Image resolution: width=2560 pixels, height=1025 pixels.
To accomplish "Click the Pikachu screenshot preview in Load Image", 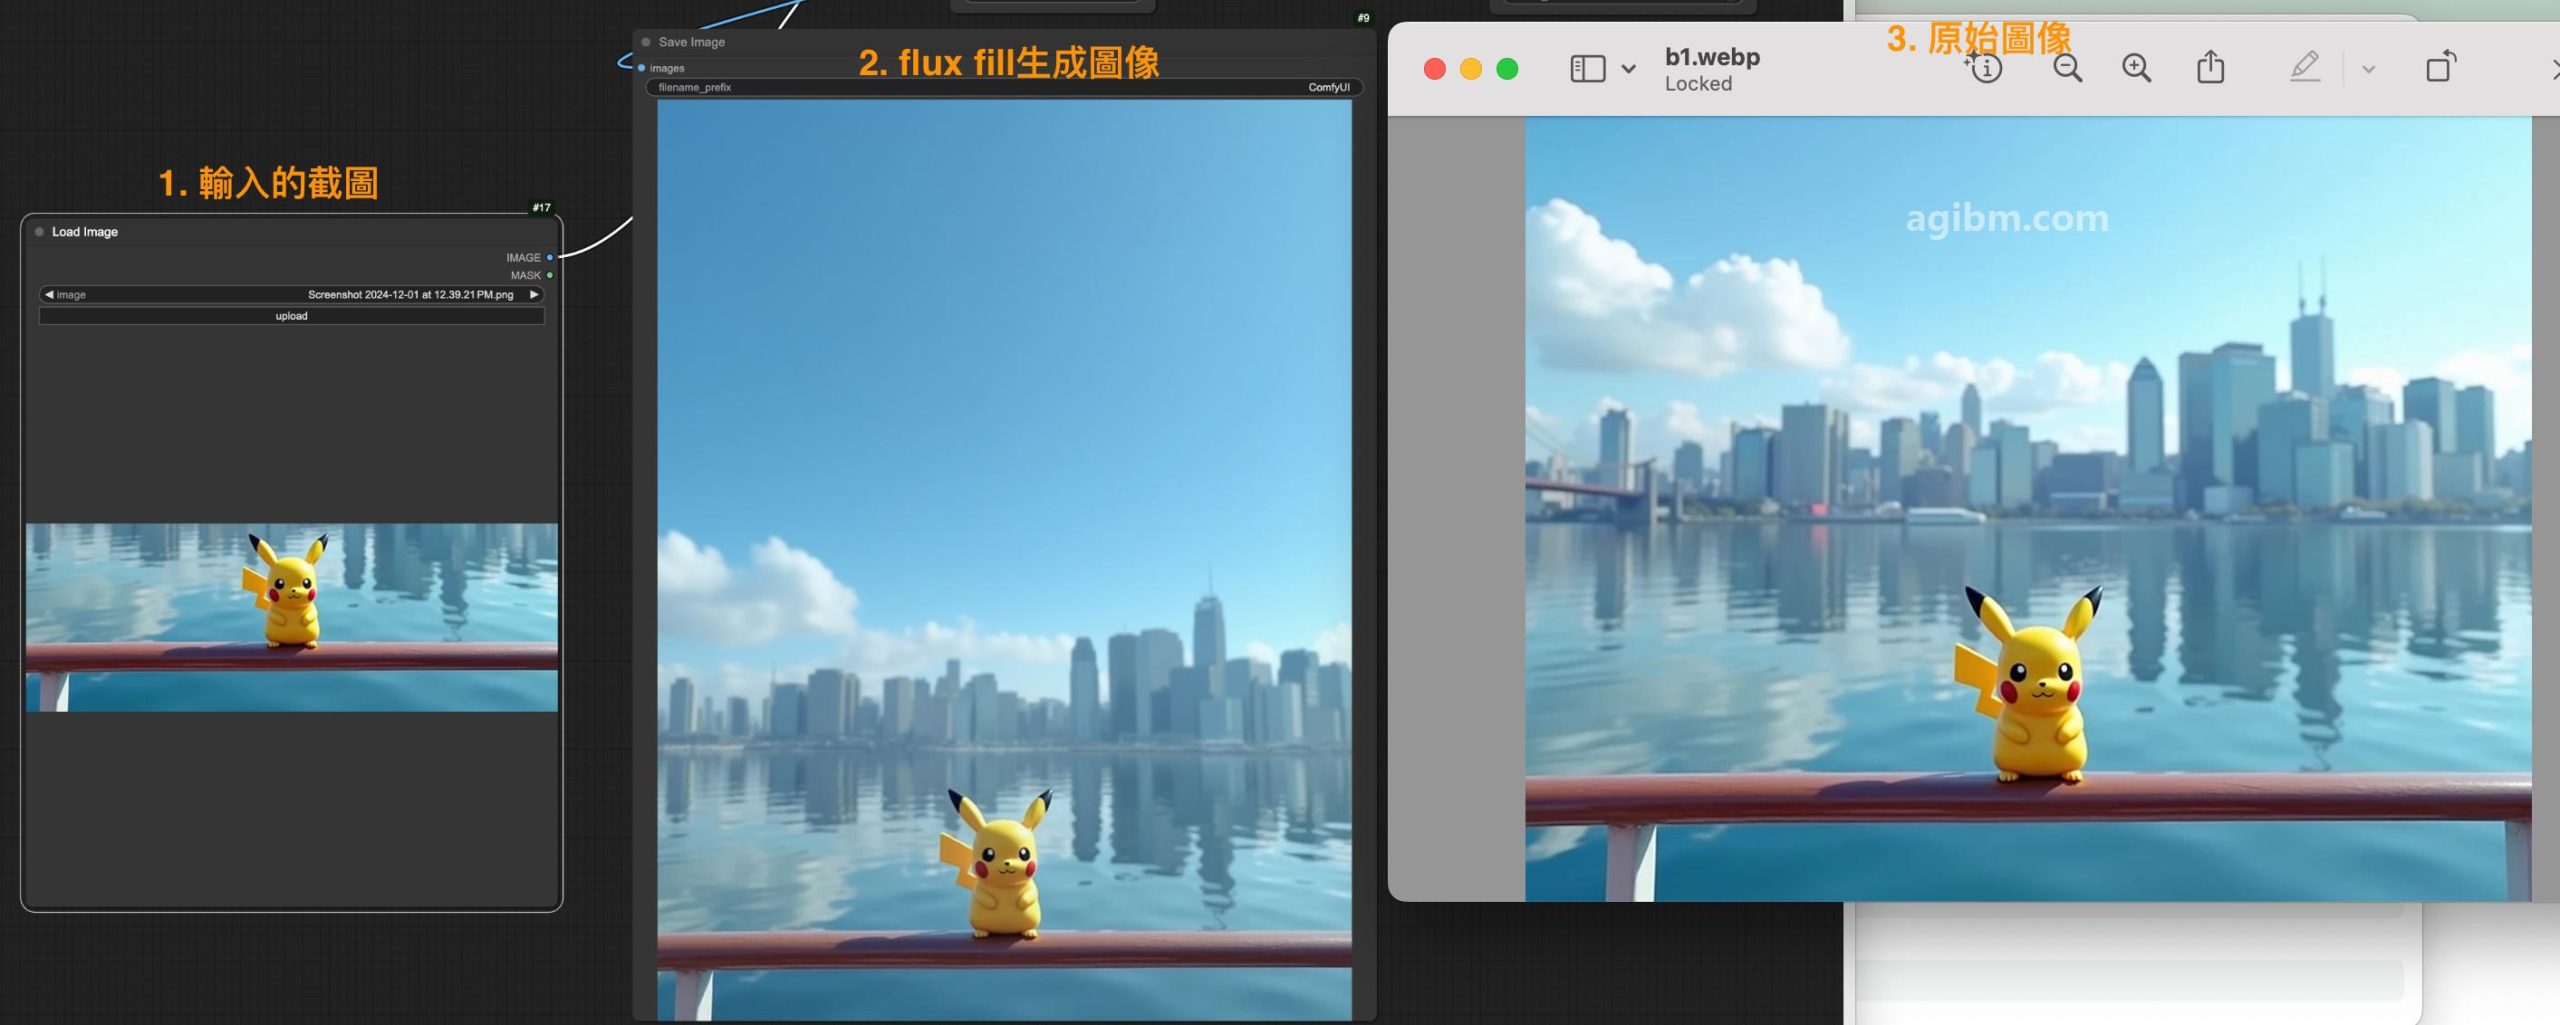I will 292,617.
